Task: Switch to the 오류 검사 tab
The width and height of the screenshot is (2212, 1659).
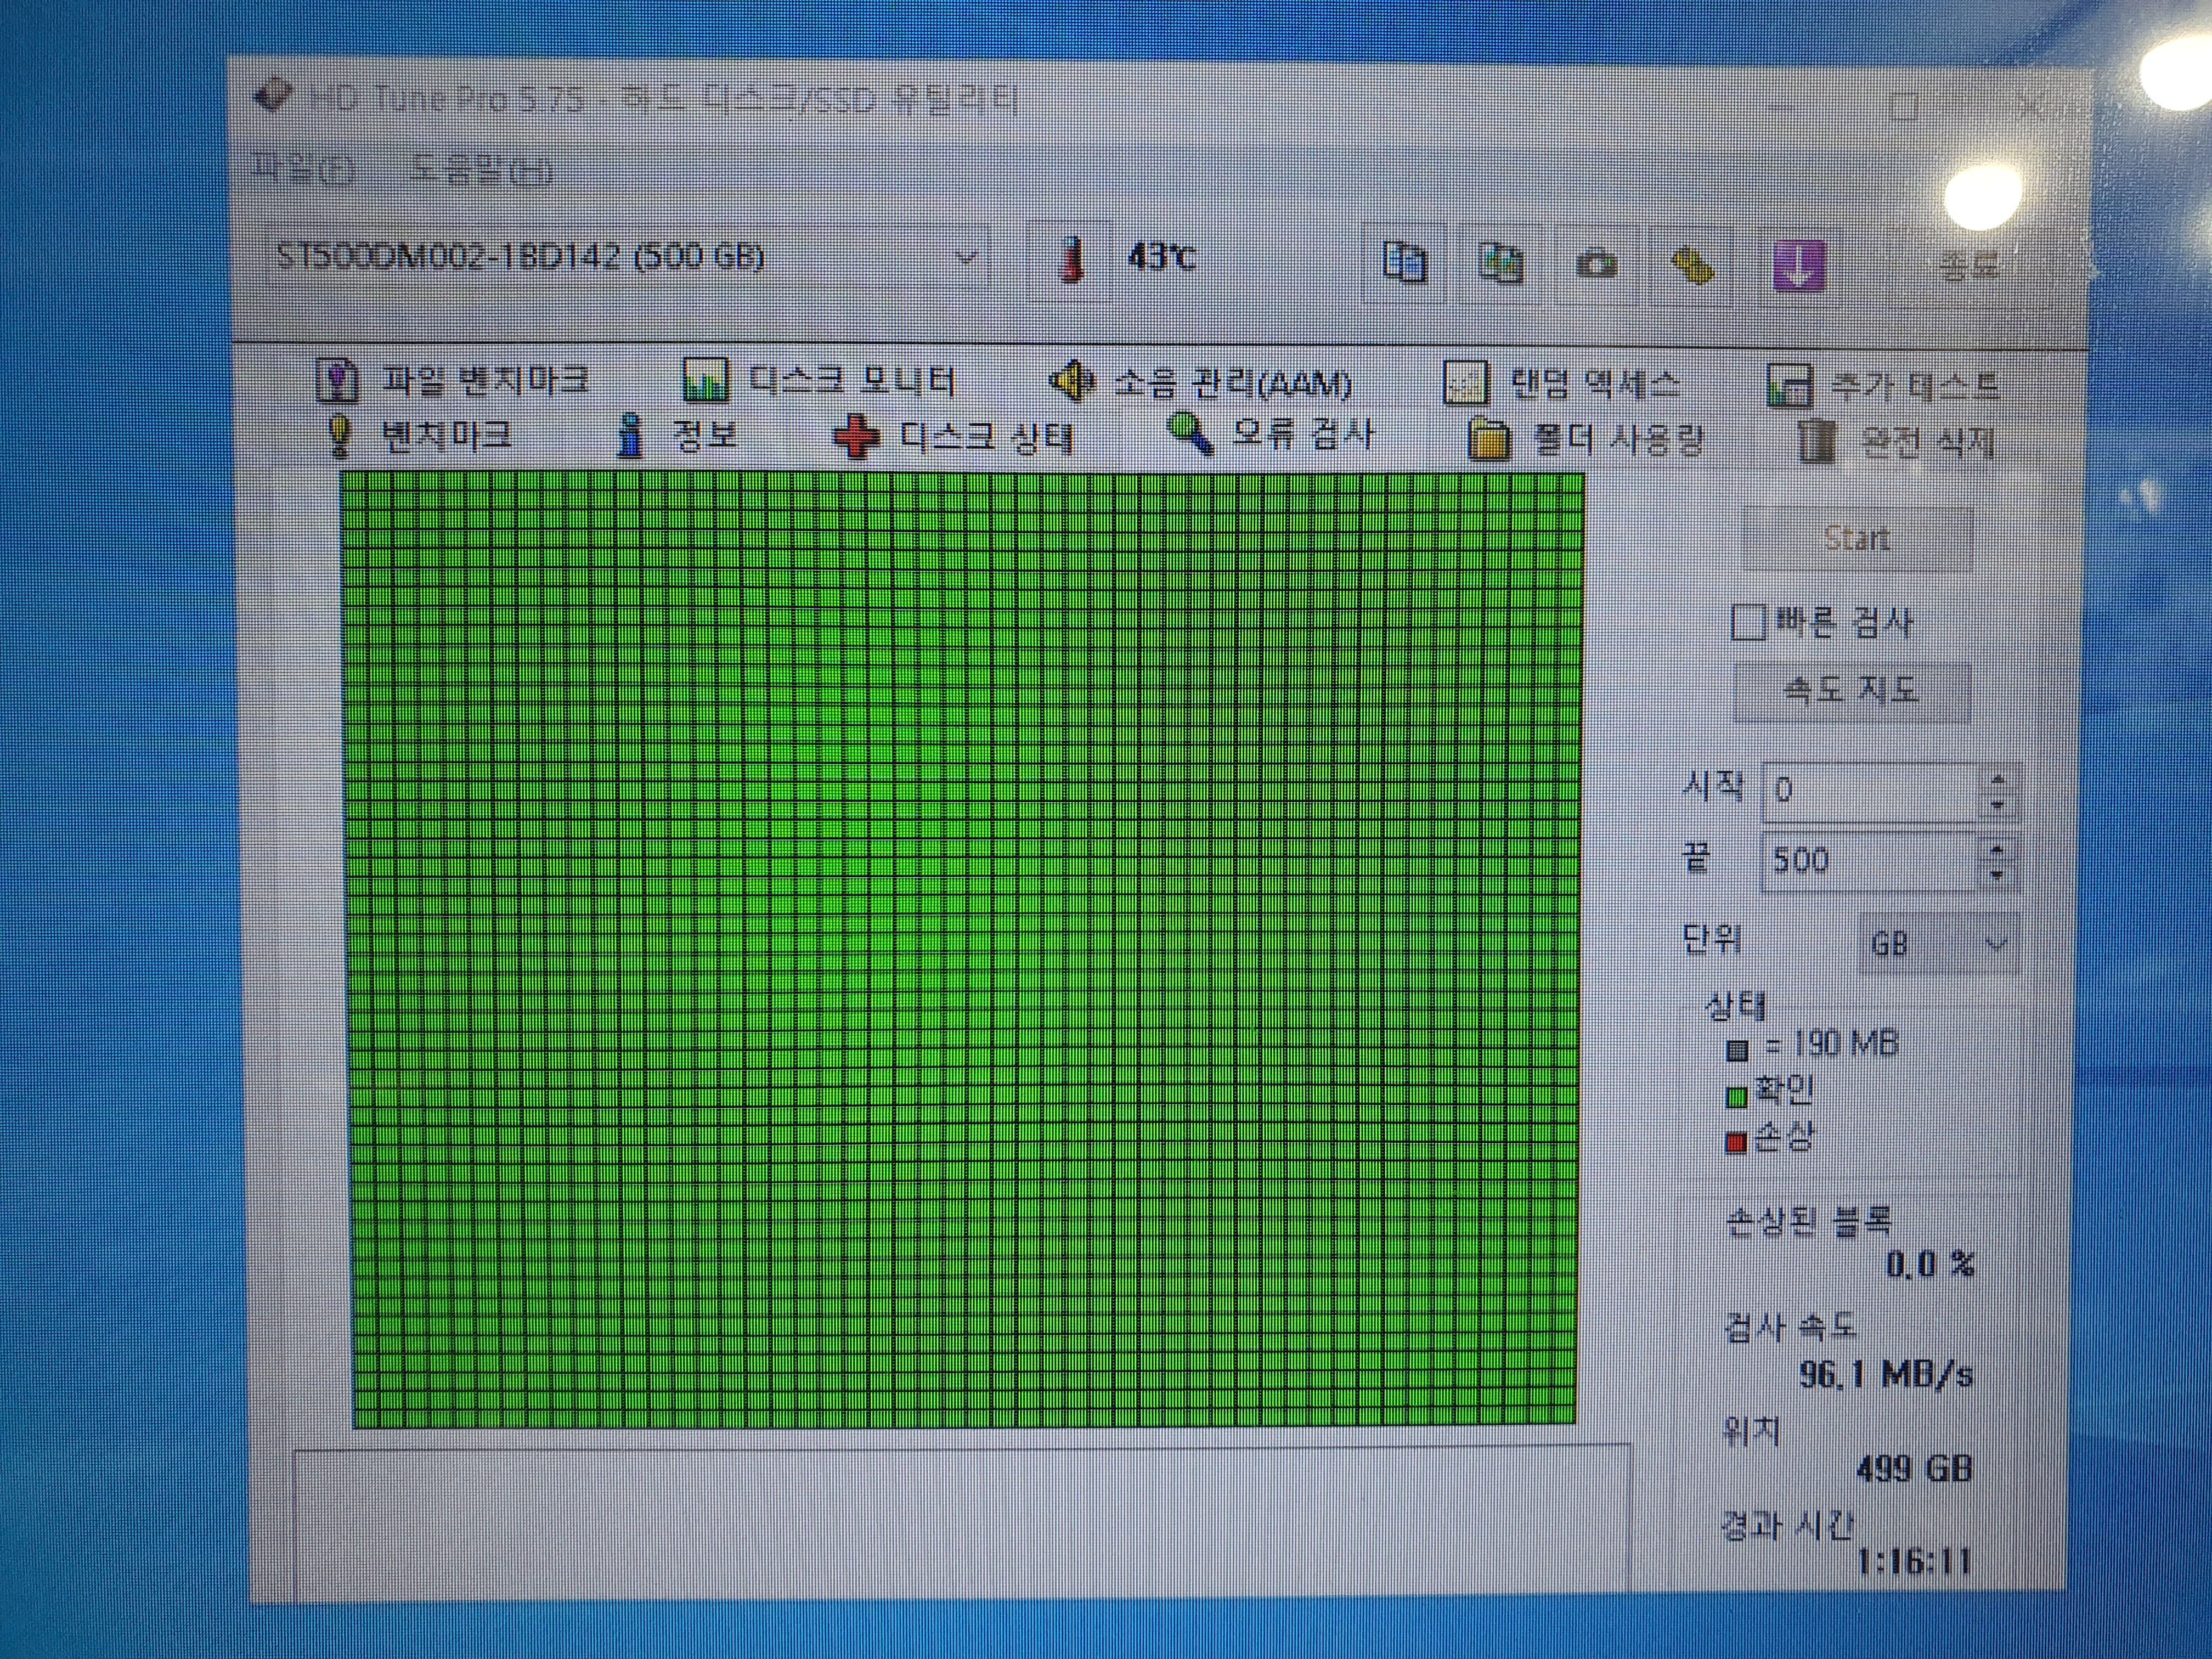Action: pyautogui.click(x=1272, y=434)
